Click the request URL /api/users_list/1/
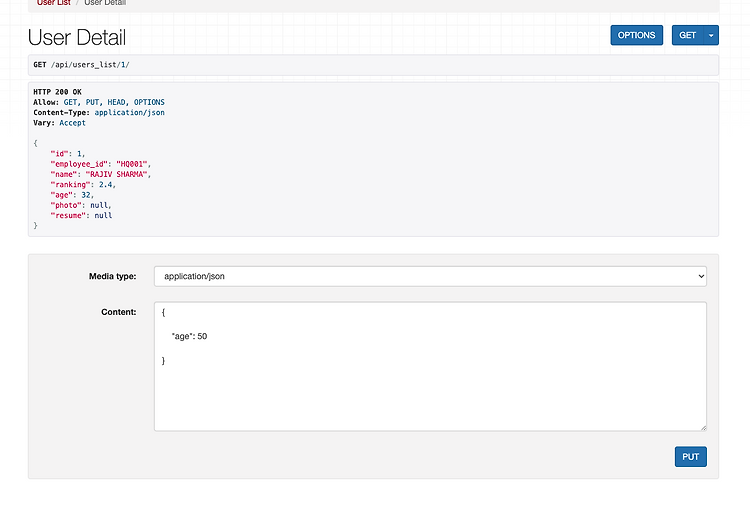This screenshot has width=750, height=510. tap(90, 65)
